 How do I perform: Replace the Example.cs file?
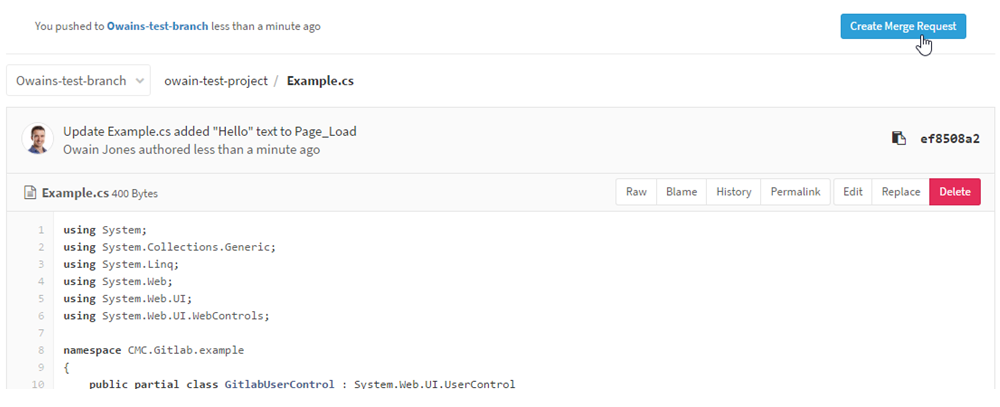pyautogui.click(x=901, y=192)
